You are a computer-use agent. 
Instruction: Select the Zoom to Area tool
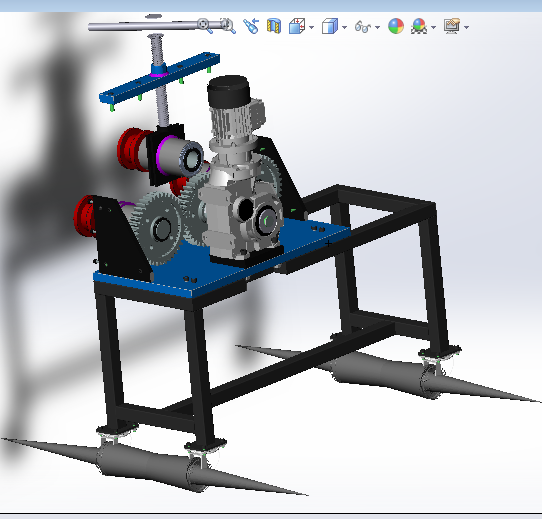pos(228,26)
